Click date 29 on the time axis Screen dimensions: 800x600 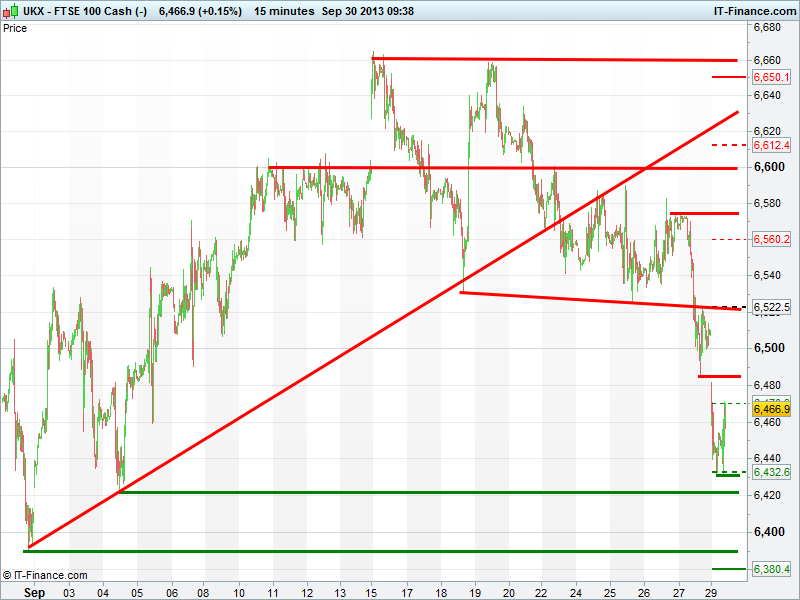711,592
